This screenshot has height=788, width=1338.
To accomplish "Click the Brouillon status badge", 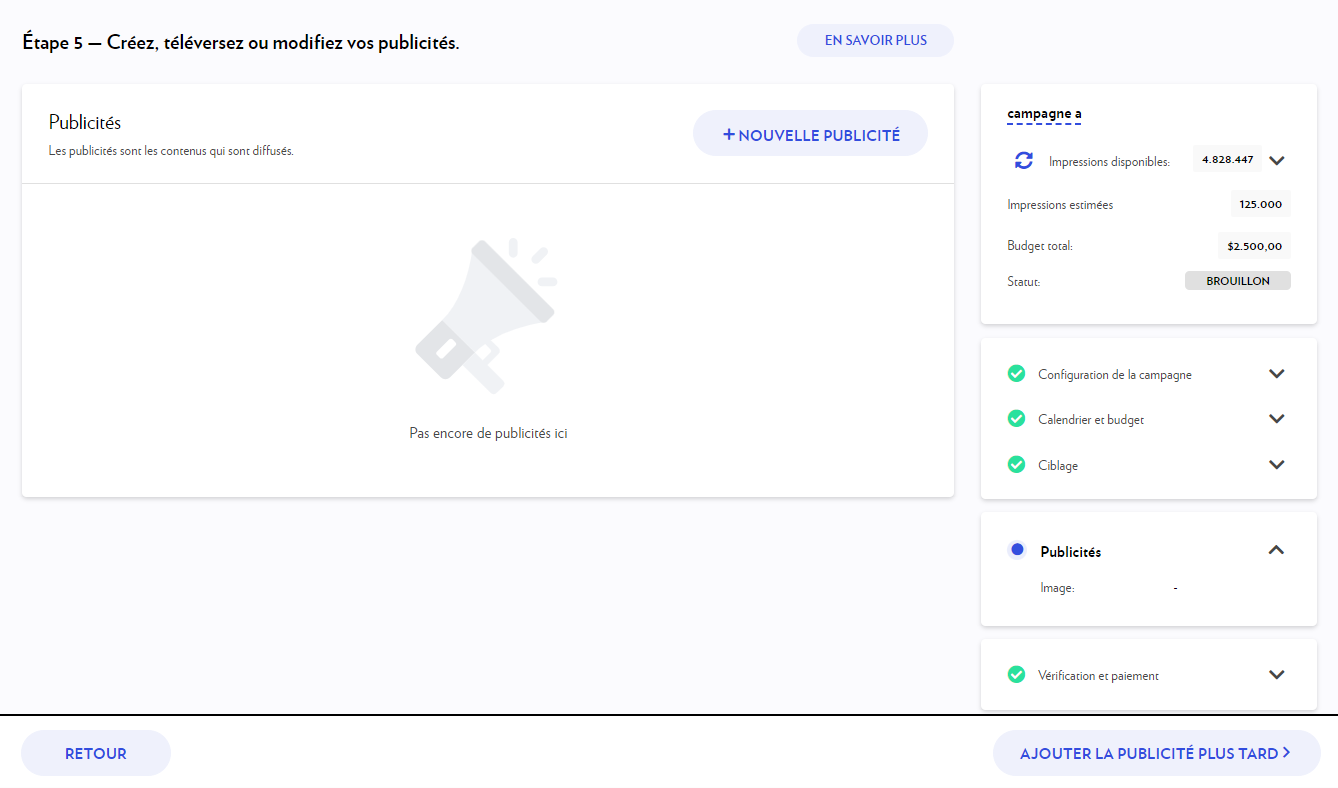I will point(1237,281).
